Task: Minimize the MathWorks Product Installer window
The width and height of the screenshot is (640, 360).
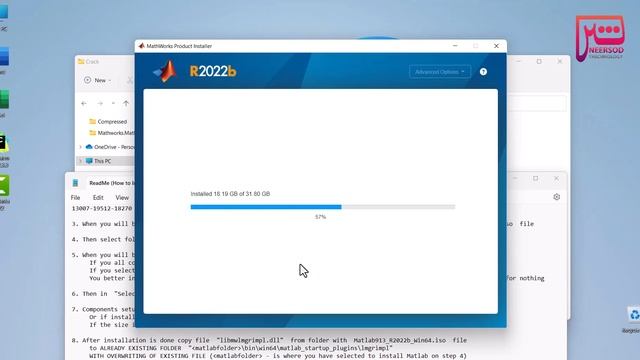Action: point(455,46)
